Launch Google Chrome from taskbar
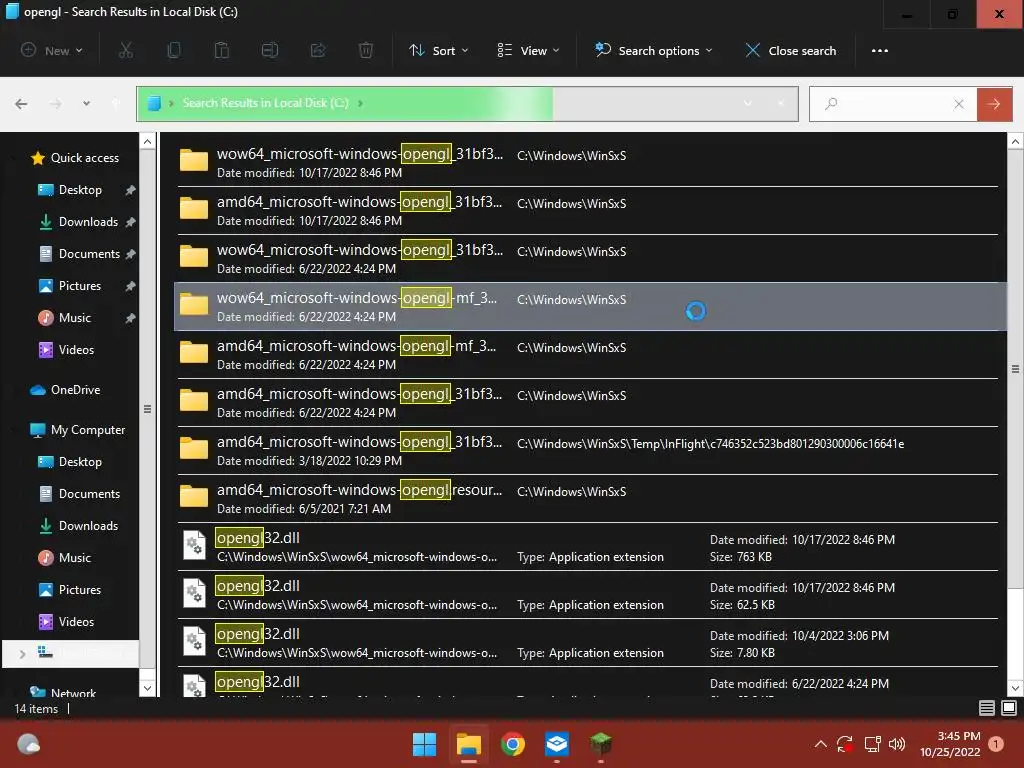This screenshot has width=1024, height=768. pyautogui.click(x=513, y=744)
